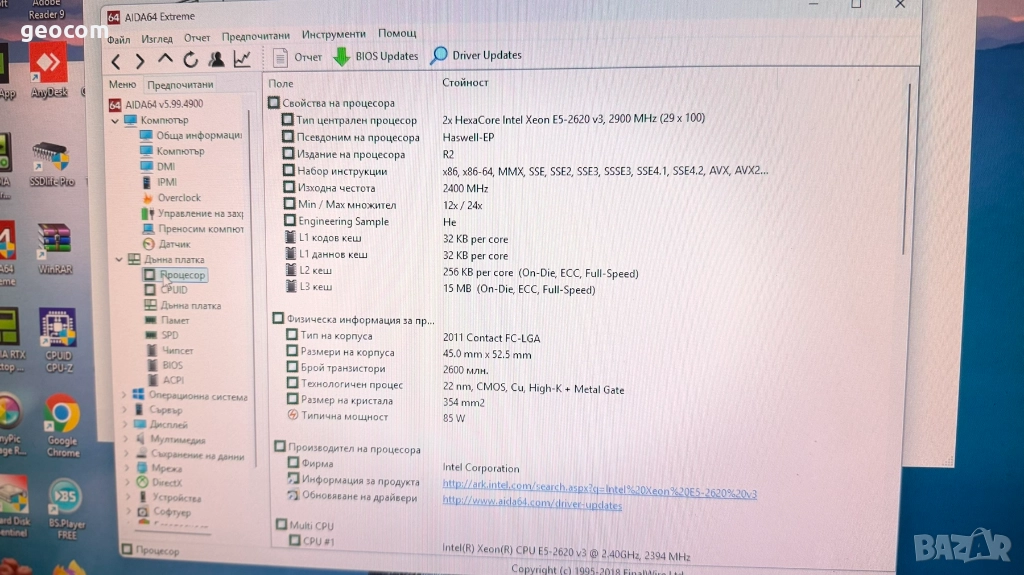The image size is (1024, 575).
Task: Expand the Мултимедия tree node
Action: coord(126,439)
